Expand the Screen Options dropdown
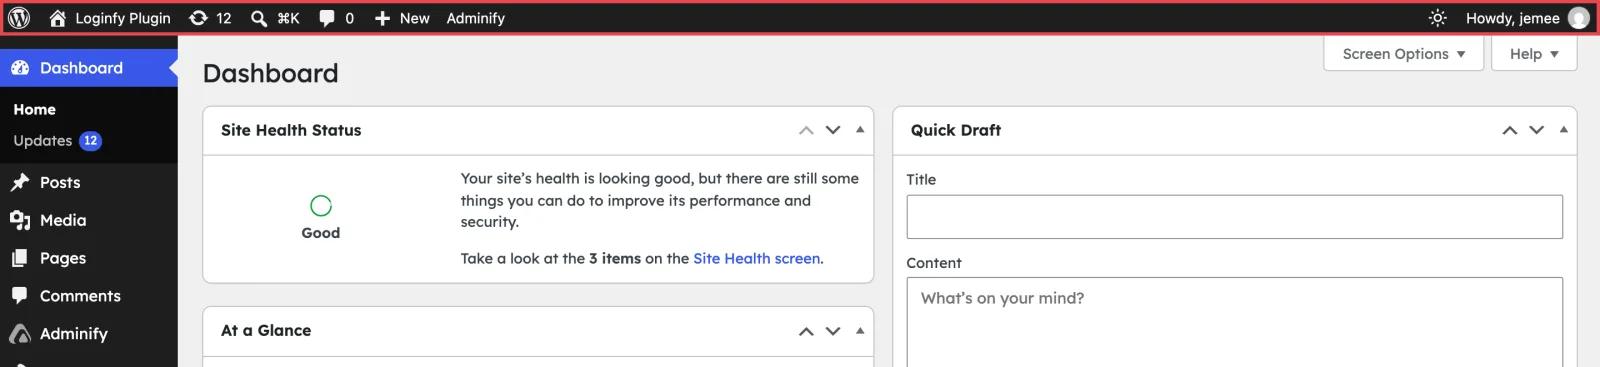The image size is (1600, 367). coord(1404,54)
